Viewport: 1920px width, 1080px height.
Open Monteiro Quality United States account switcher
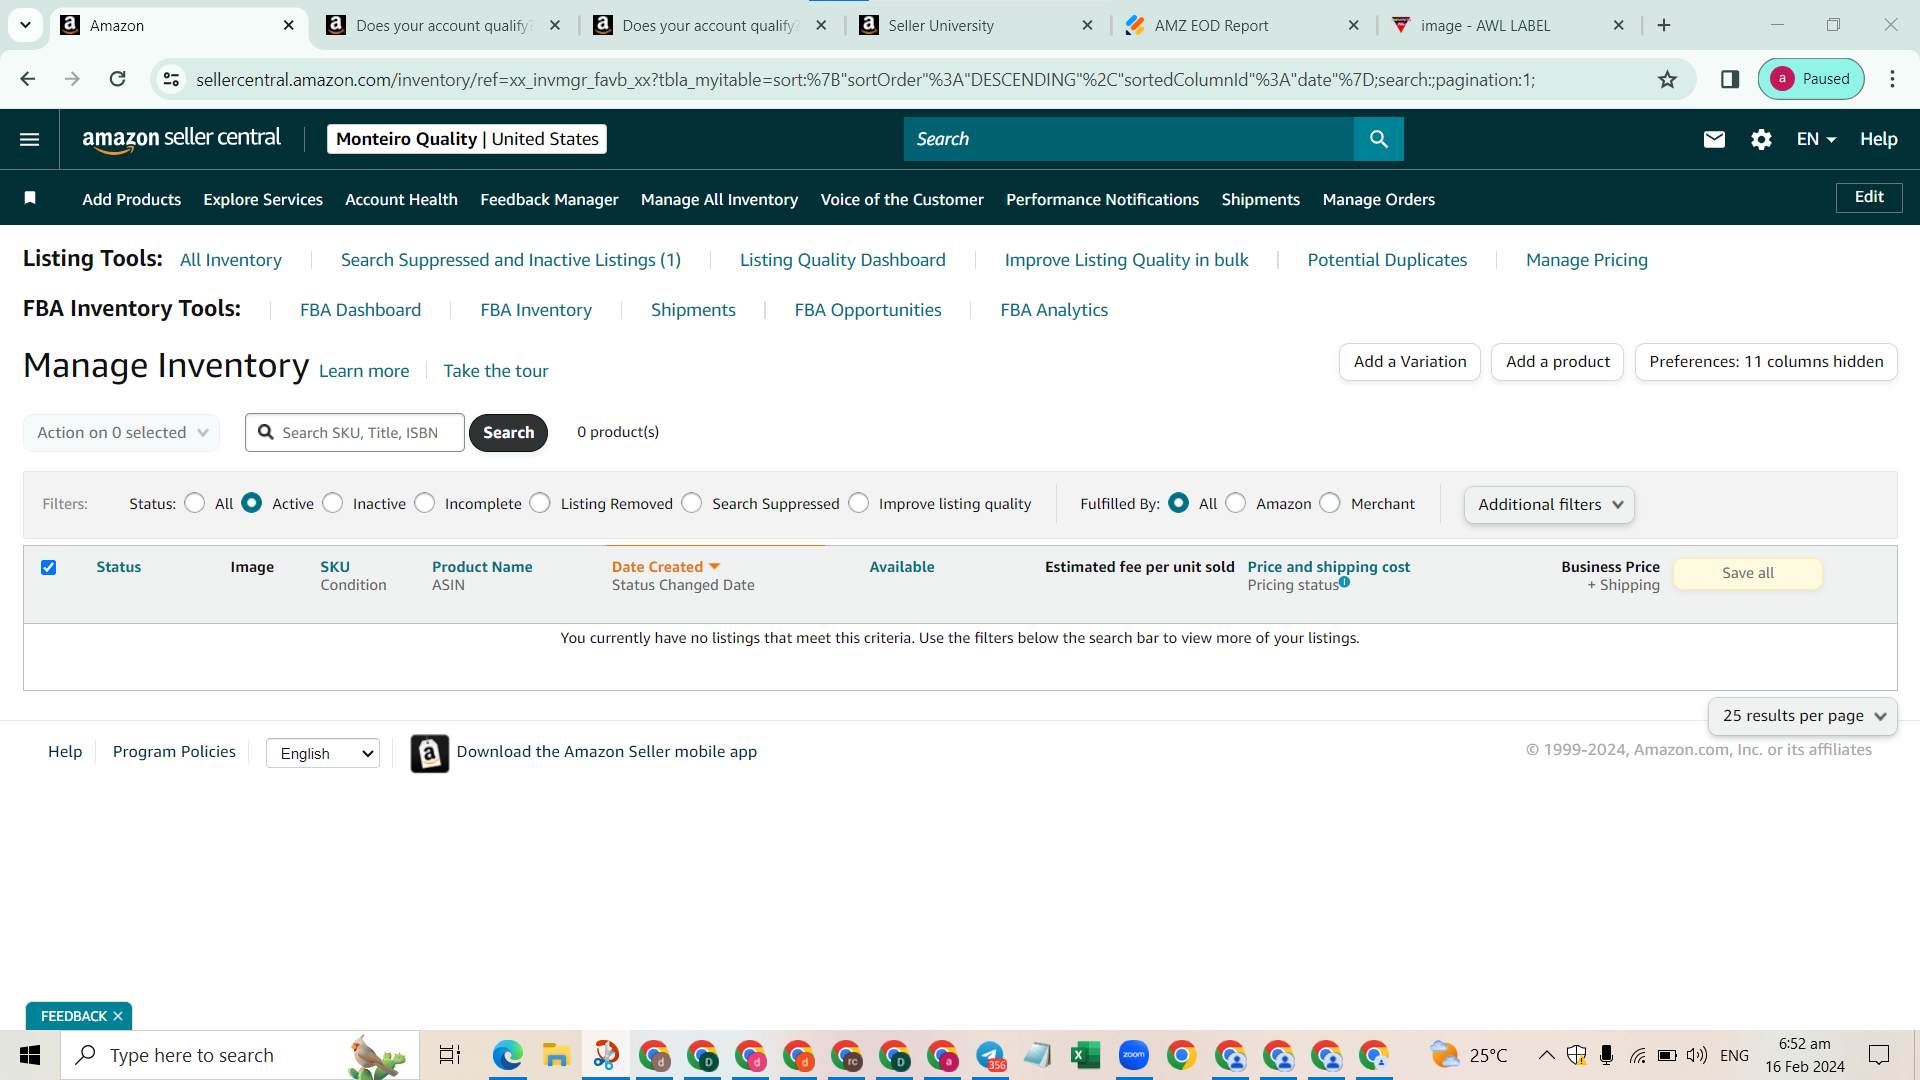coord(467,139)
